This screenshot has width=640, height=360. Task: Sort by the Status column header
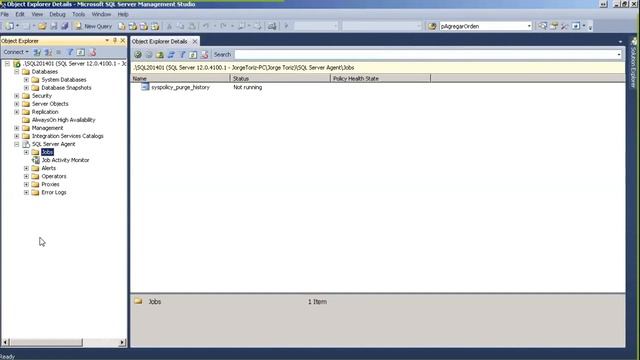pyautogui.click(x=280, y=78)
